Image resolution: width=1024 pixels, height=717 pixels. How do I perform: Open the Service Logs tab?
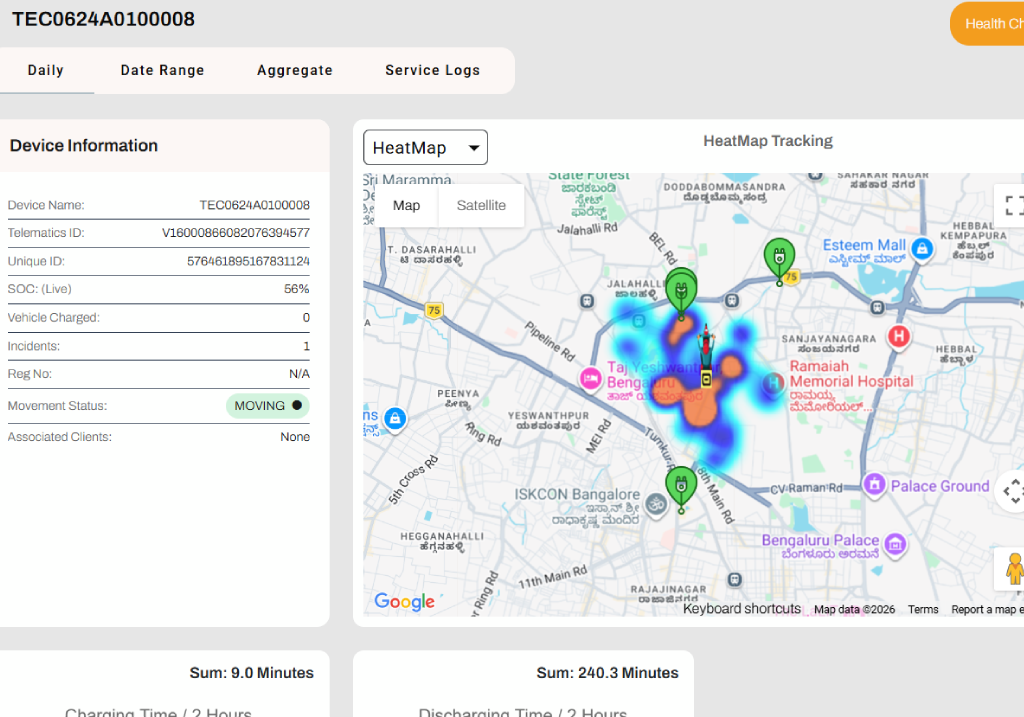[432, 70]
